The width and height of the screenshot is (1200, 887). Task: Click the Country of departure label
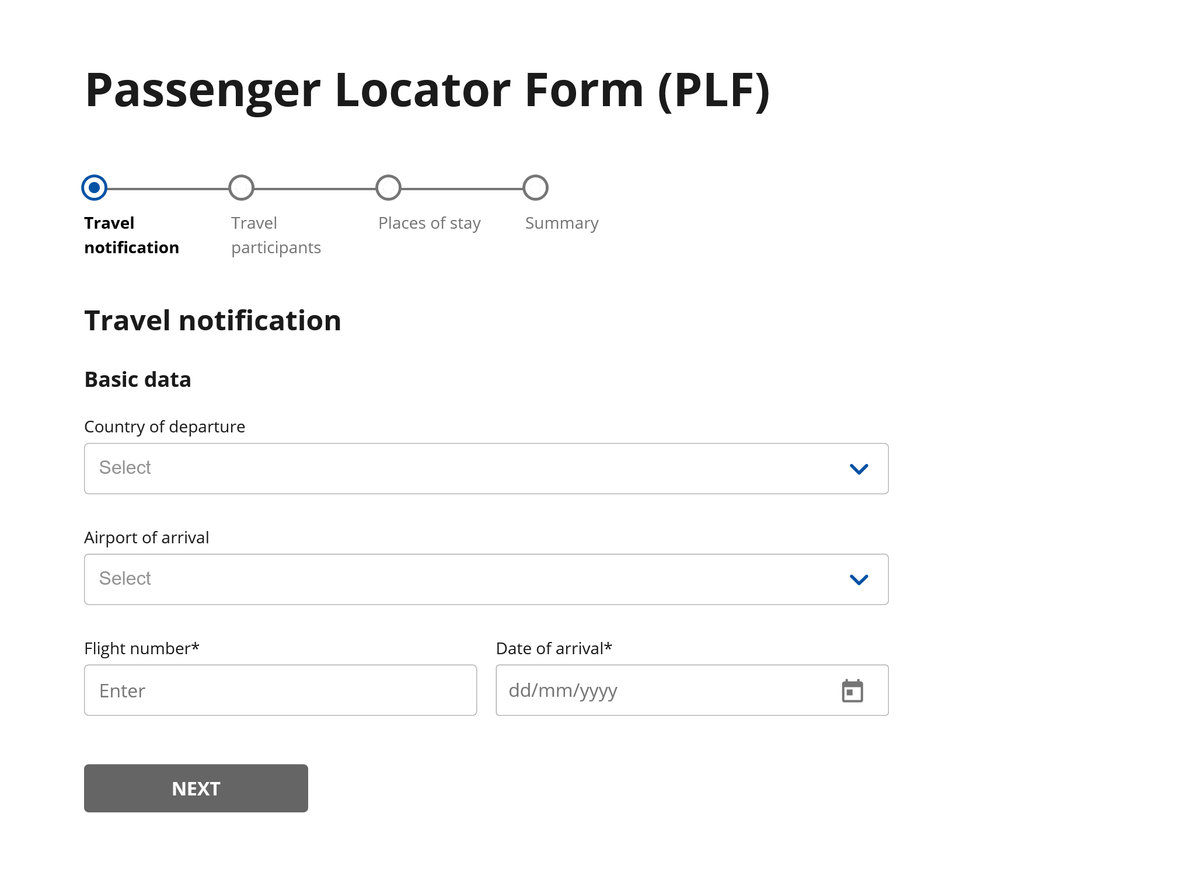click(164, 427)
